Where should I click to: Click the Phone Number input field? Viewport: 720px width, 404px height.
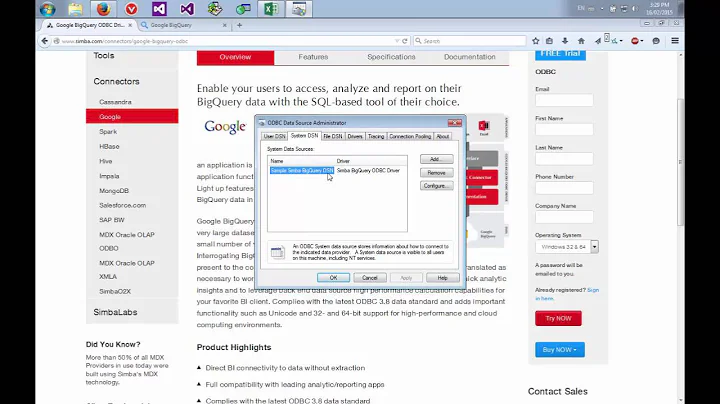click(564, 188)
